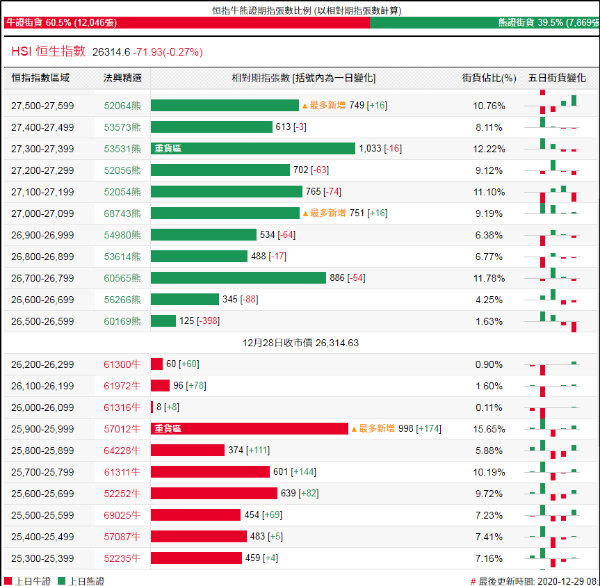Image resolution: width=600 pixels, height=586 pixels.
Task: Open warrant link 57012牛
Action: (x=122, y=429)
